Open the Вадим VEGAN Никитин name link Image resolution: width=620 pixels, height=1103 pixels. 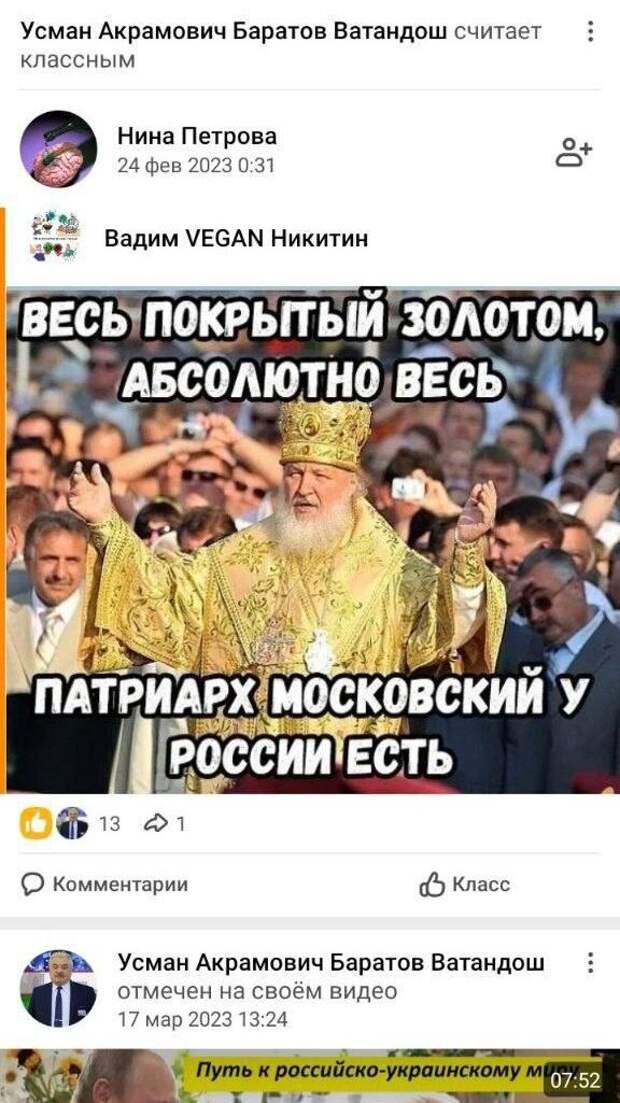tap(236, 239)
